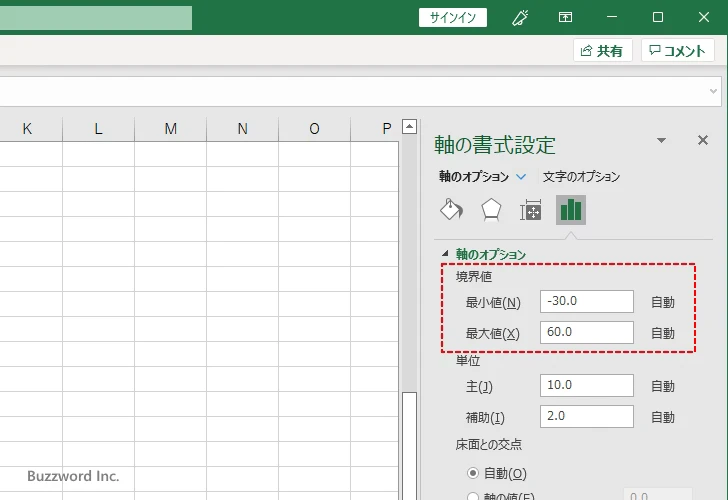Click the 最小値 input showing -30.0
The width and height of the screenshot is (728, 500).
click(x=586, y=302)
